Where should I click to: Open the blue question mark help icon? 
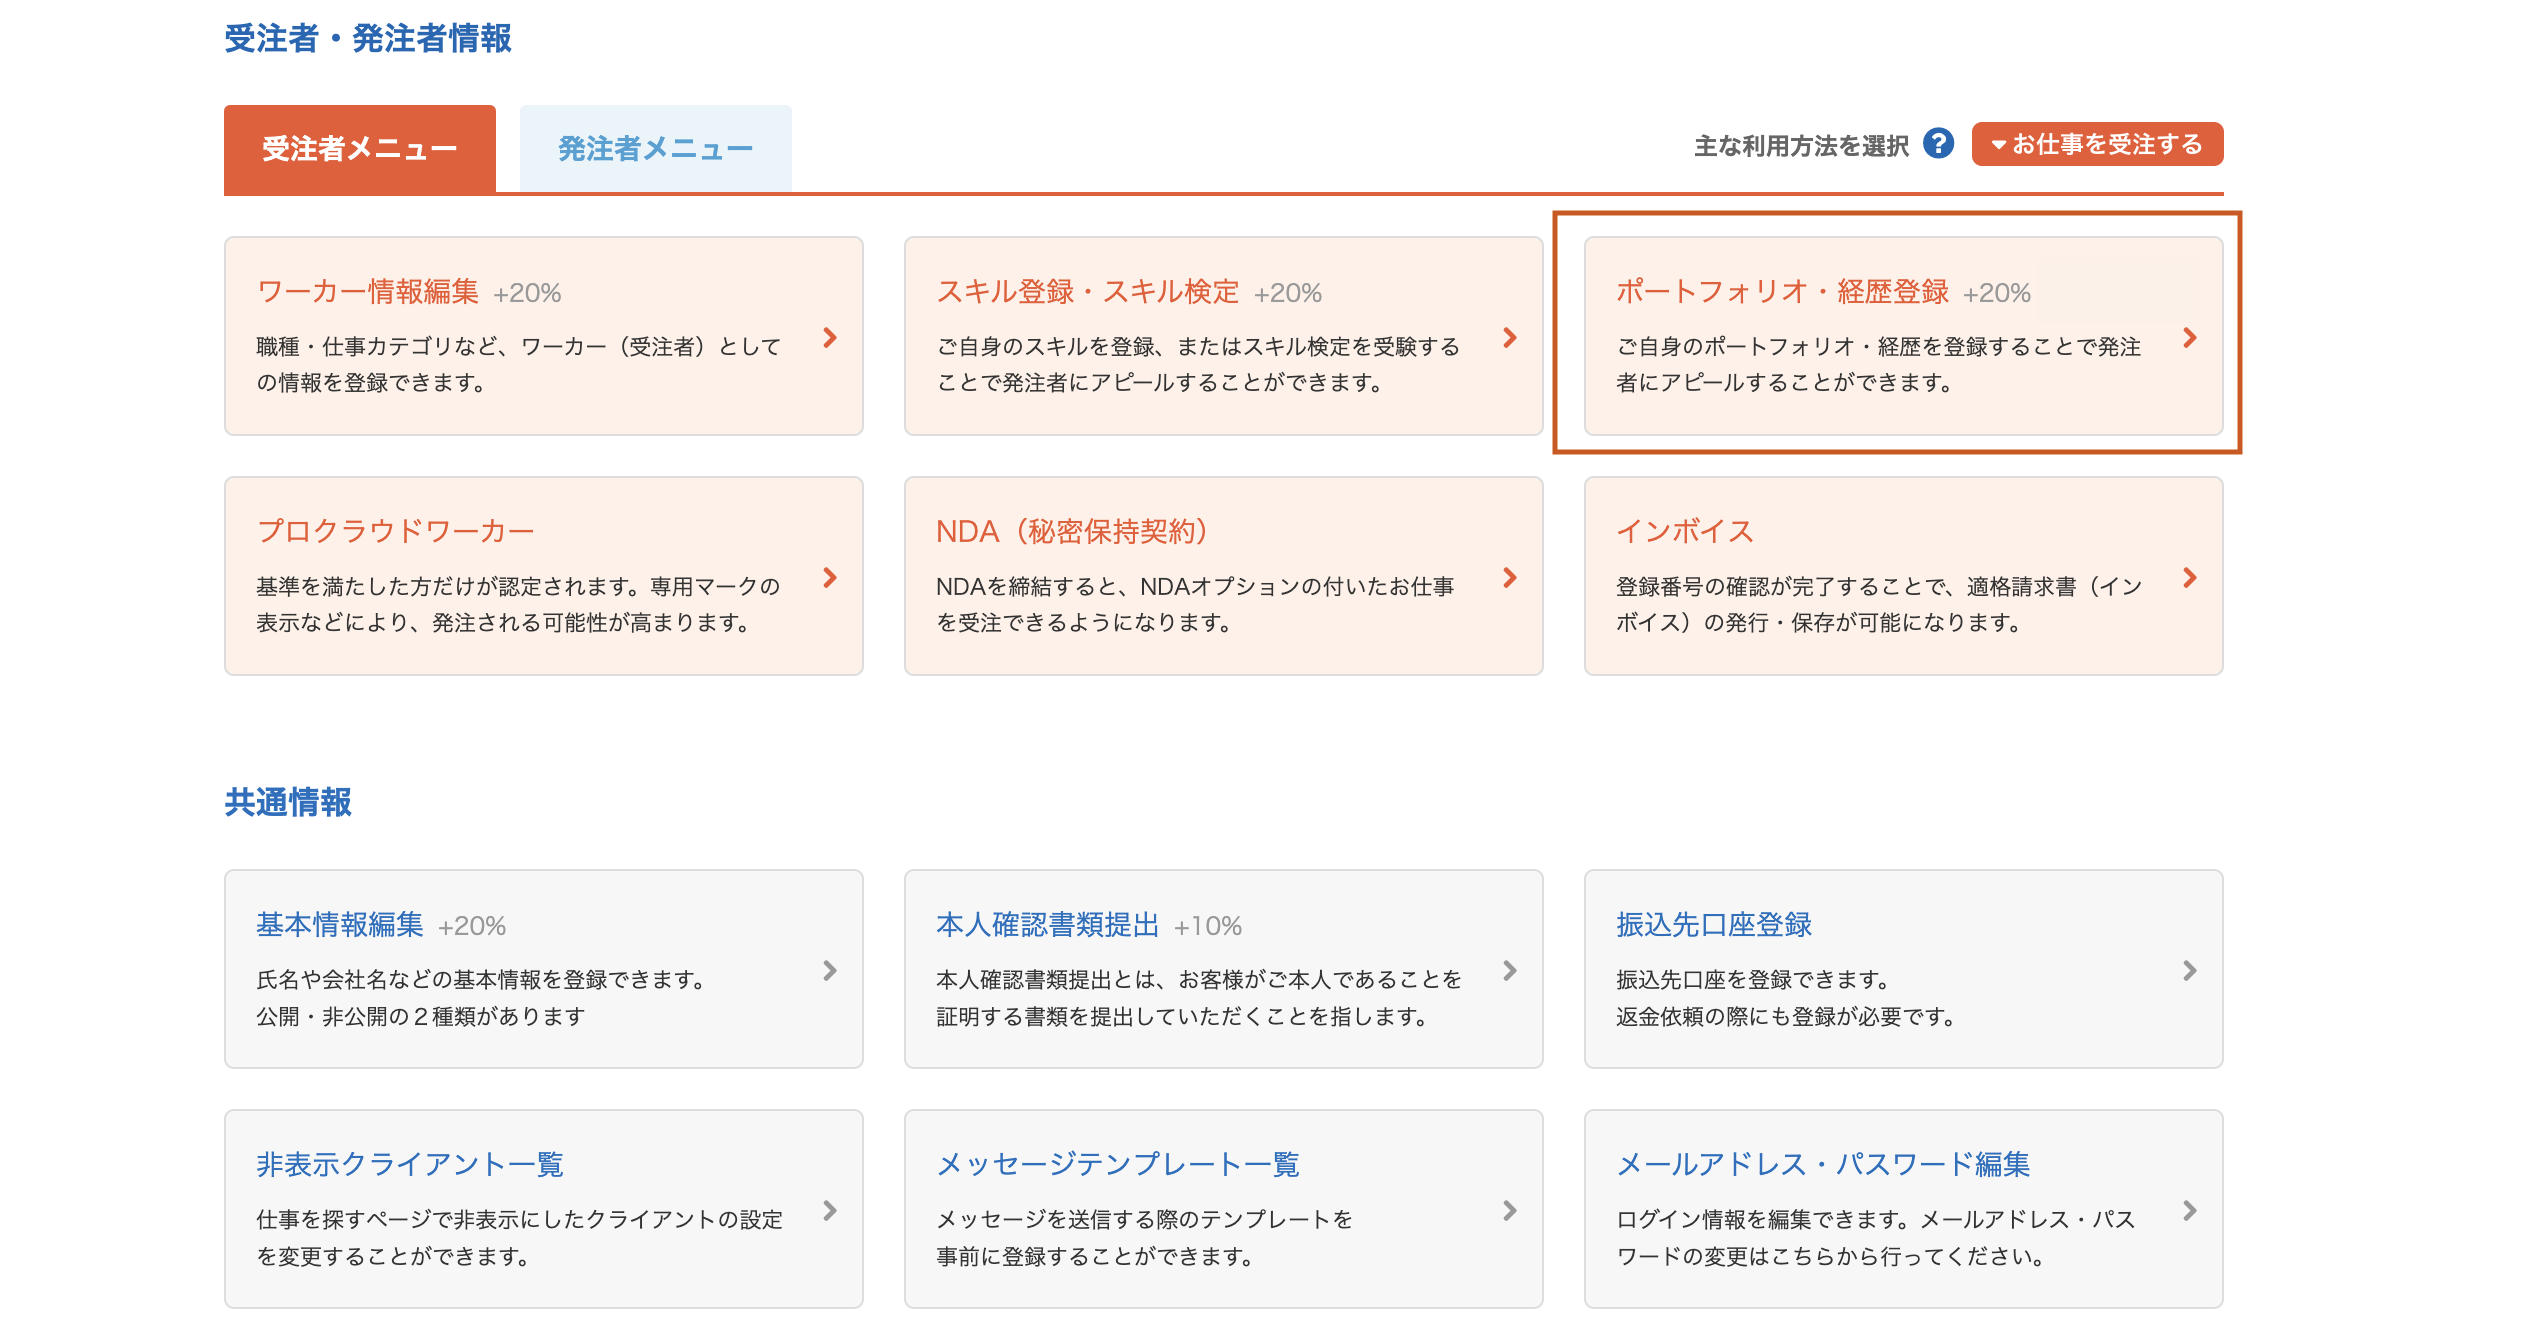pos(1938,144)
